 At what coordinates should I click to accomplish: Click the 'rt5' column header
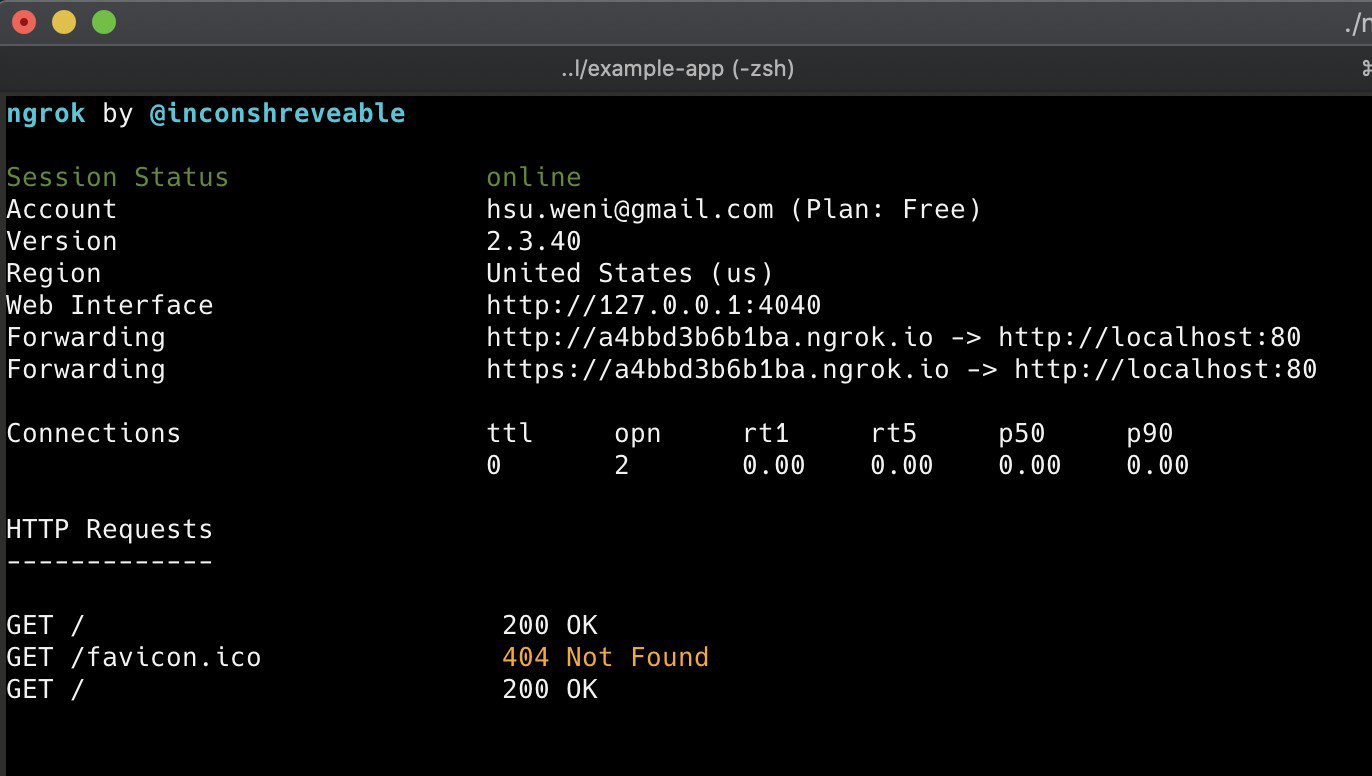pyautogui.click(x=894, y=433)
